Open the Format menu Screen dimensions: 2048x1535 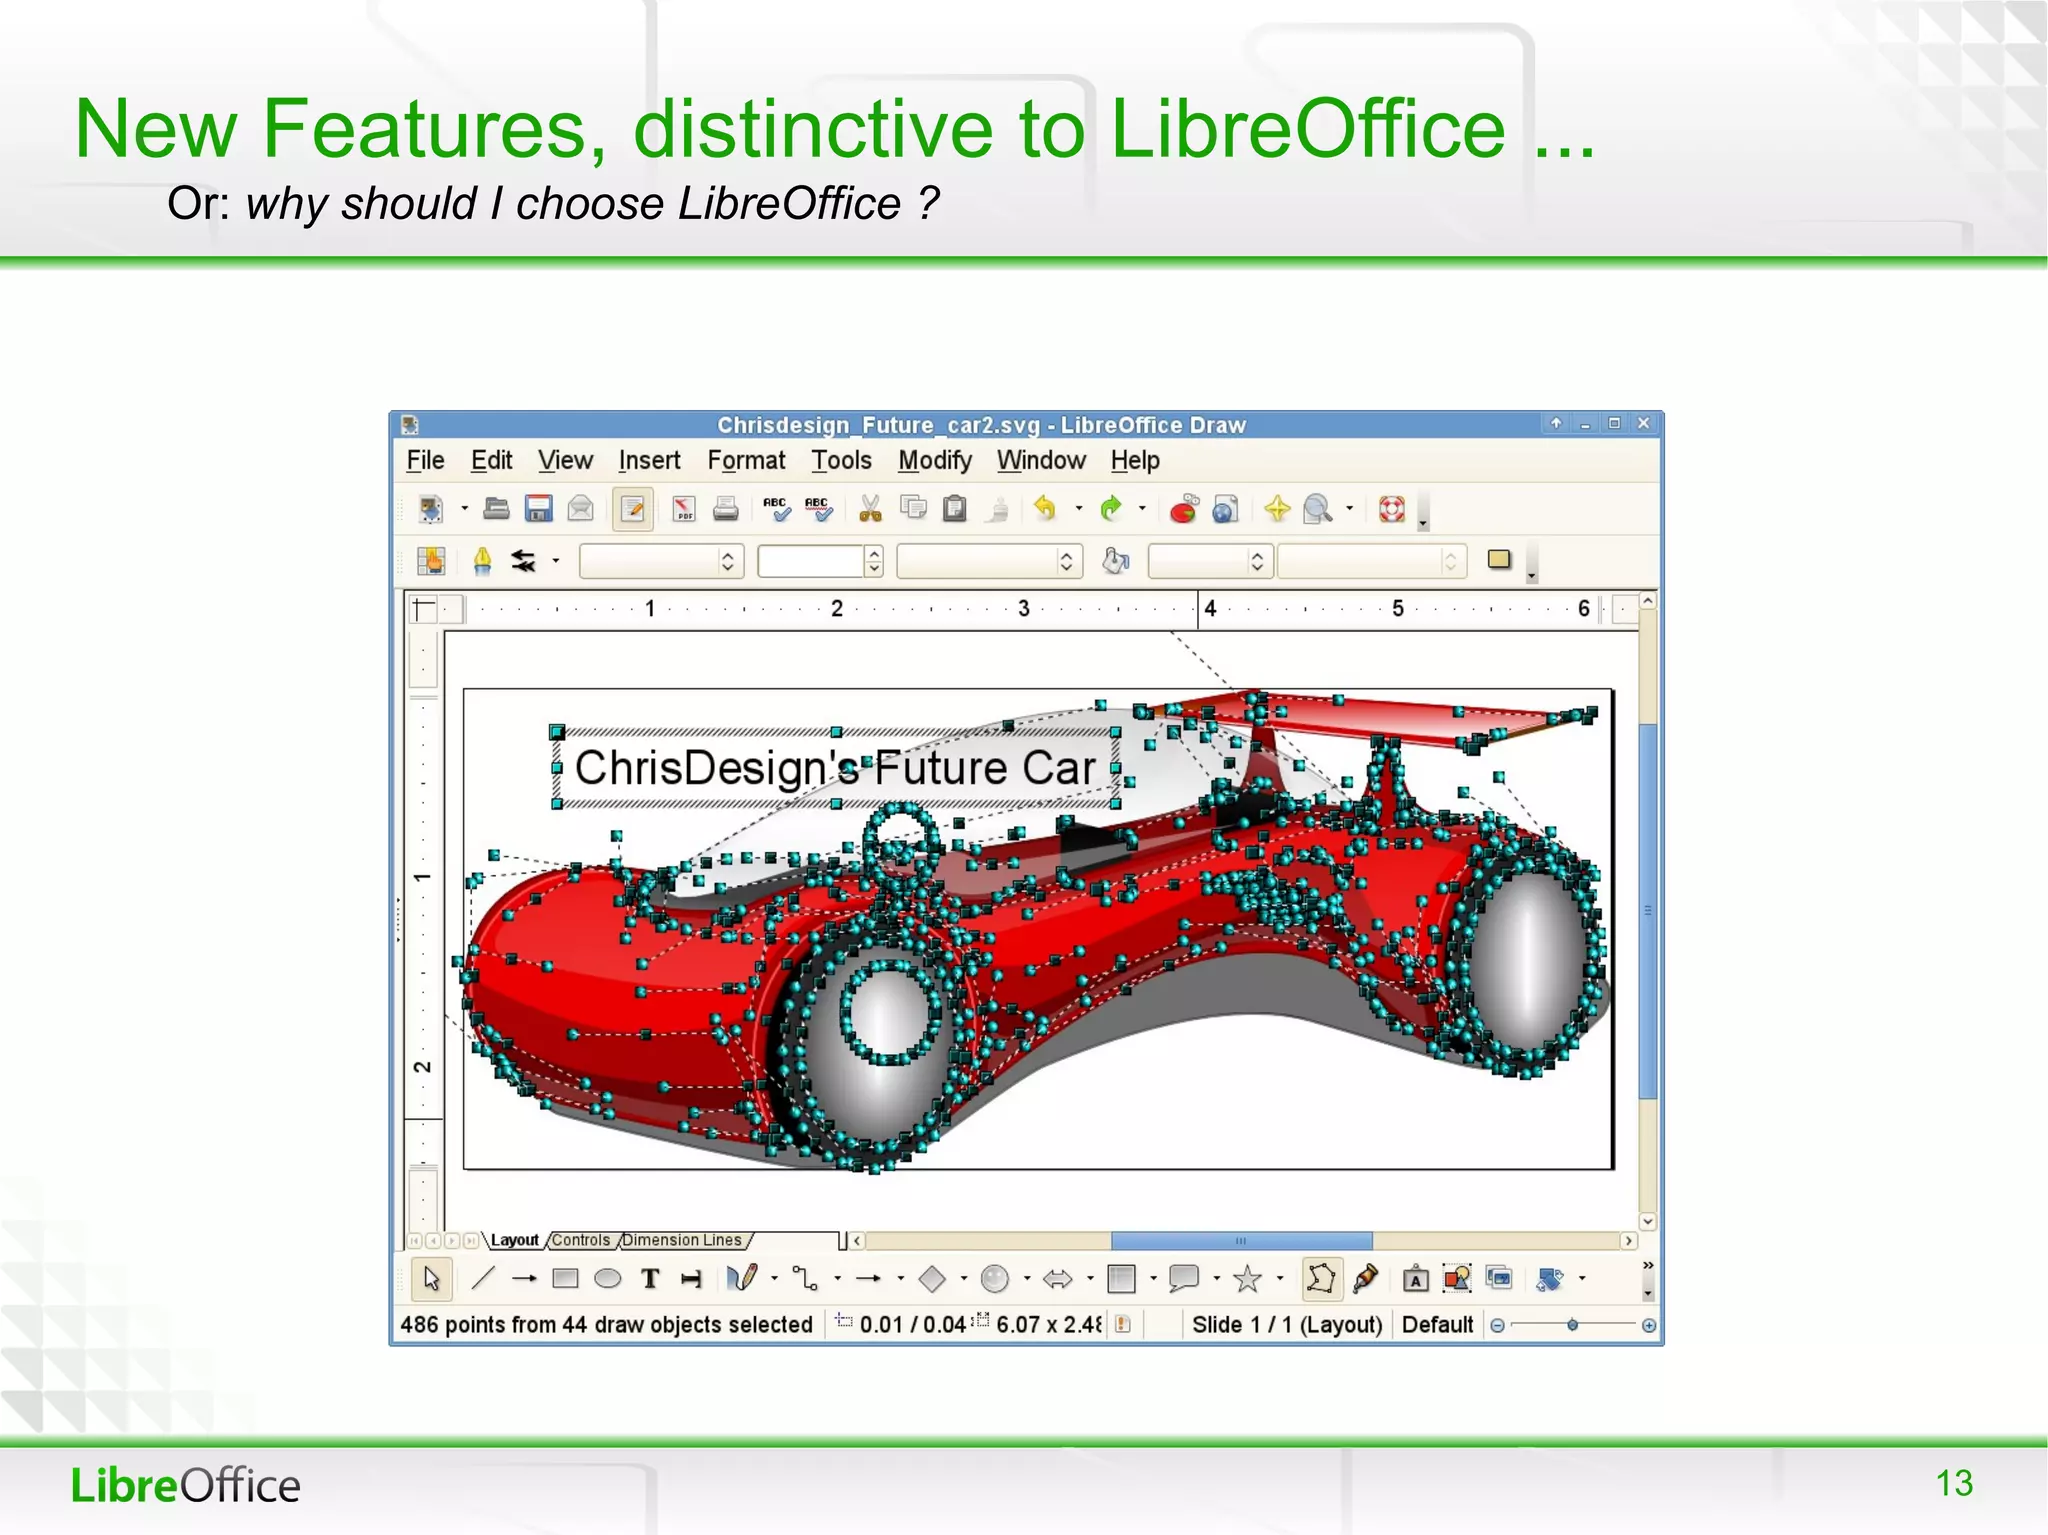click(746, 460)
